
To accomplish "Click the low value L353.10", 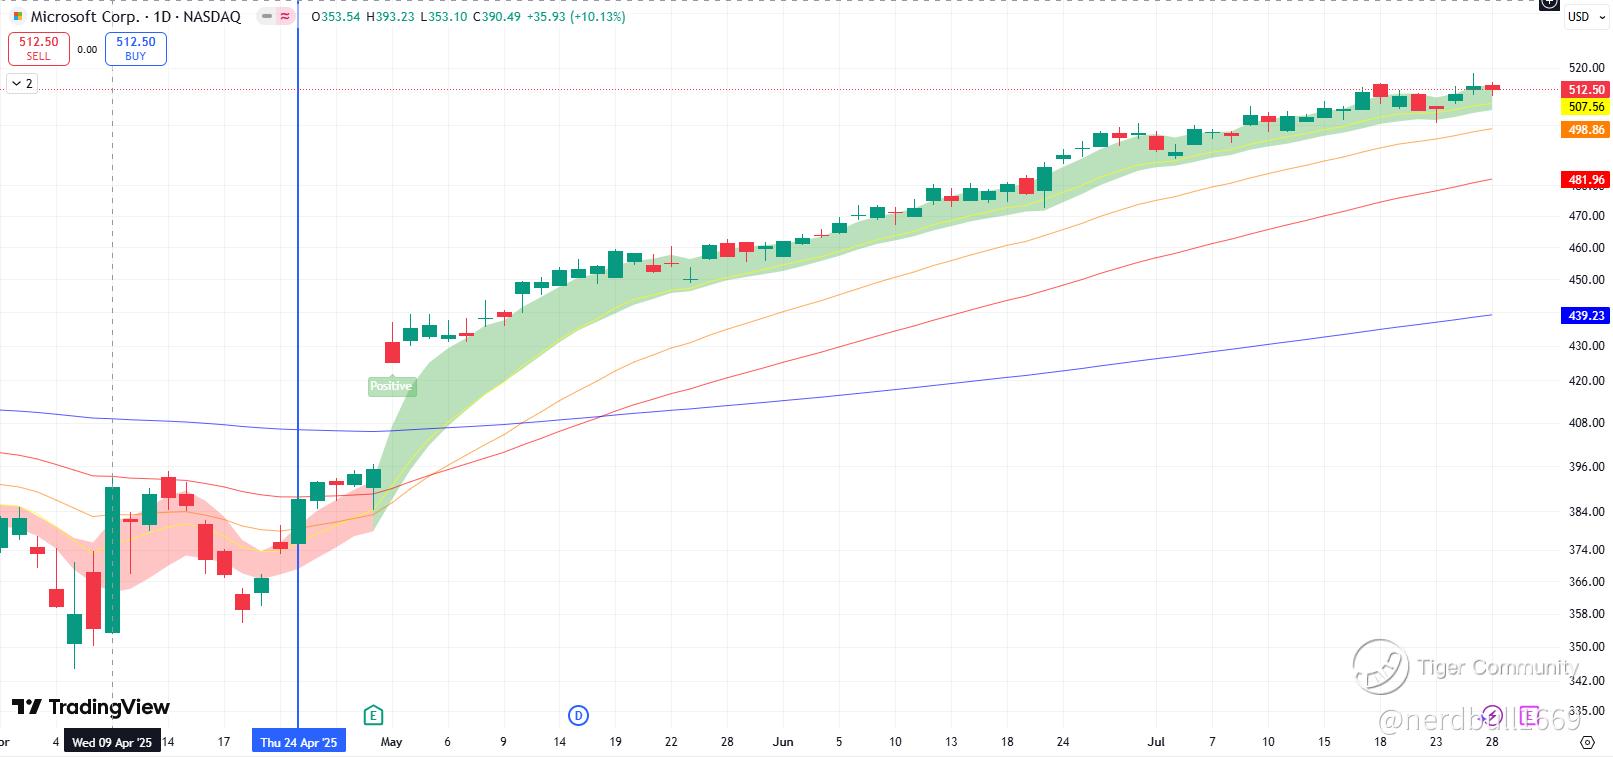I will (444, 17).
